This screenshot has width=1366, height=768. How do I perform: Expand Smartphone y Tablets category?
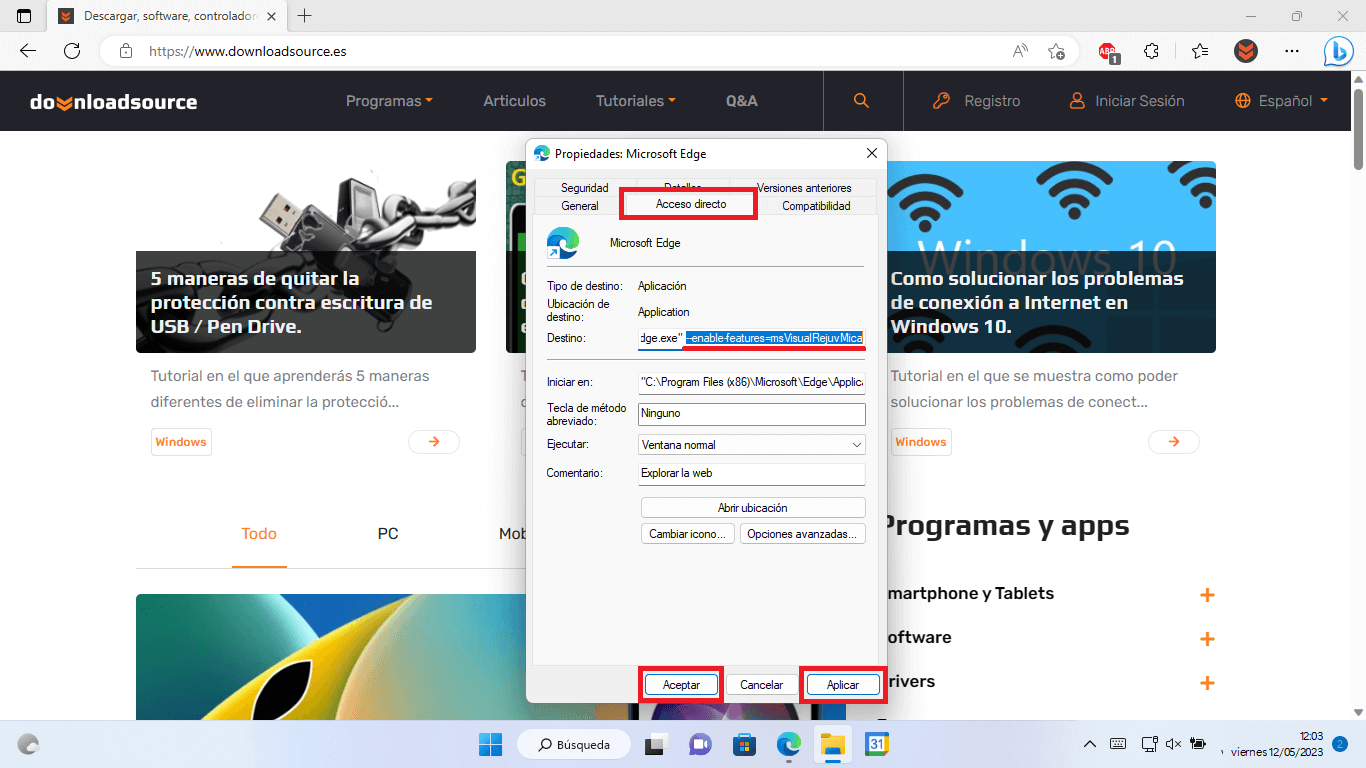[x=1207, y=595]
